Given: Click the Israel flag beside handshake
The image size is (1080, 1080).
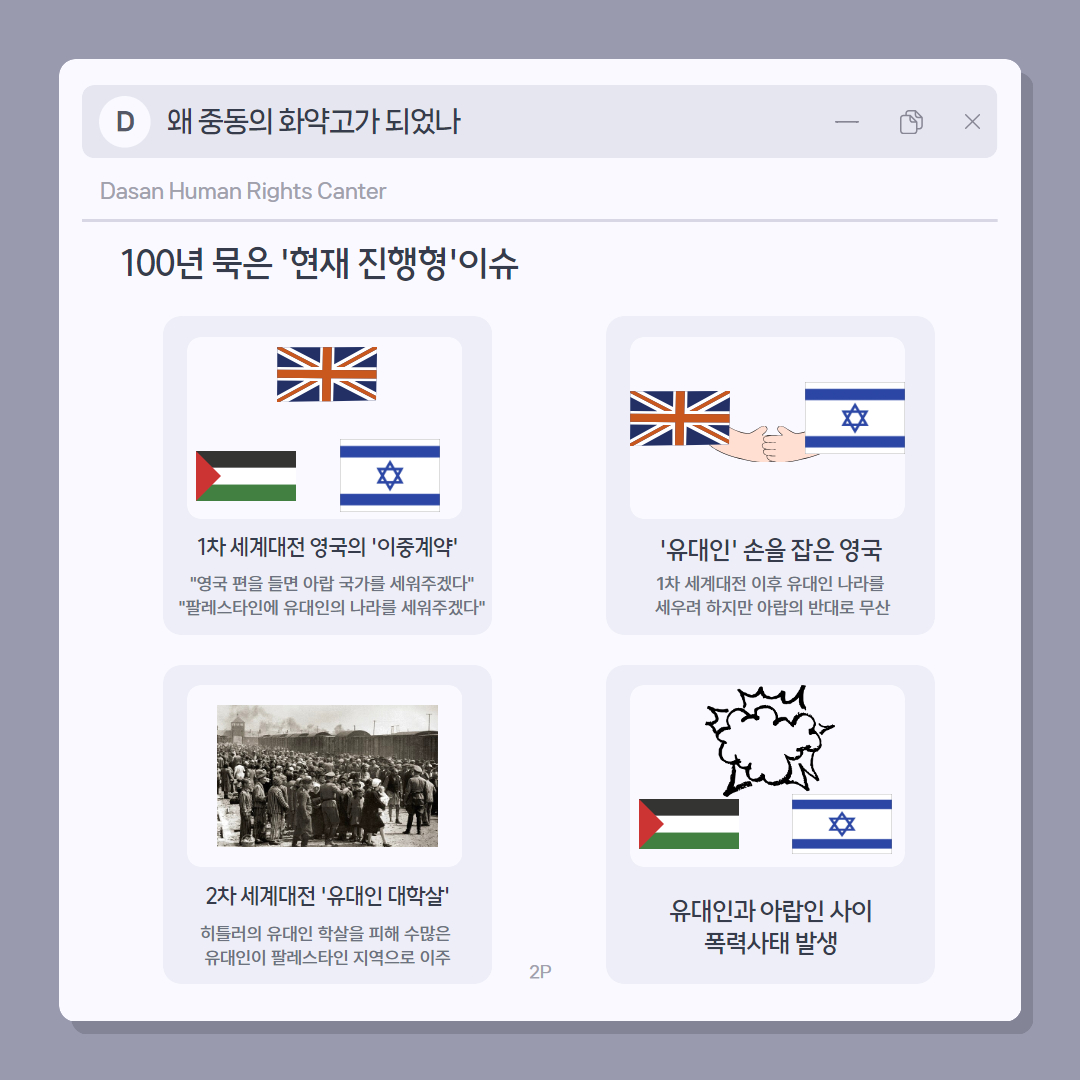Looking at the screenshot, I should (x=855, y=418).
